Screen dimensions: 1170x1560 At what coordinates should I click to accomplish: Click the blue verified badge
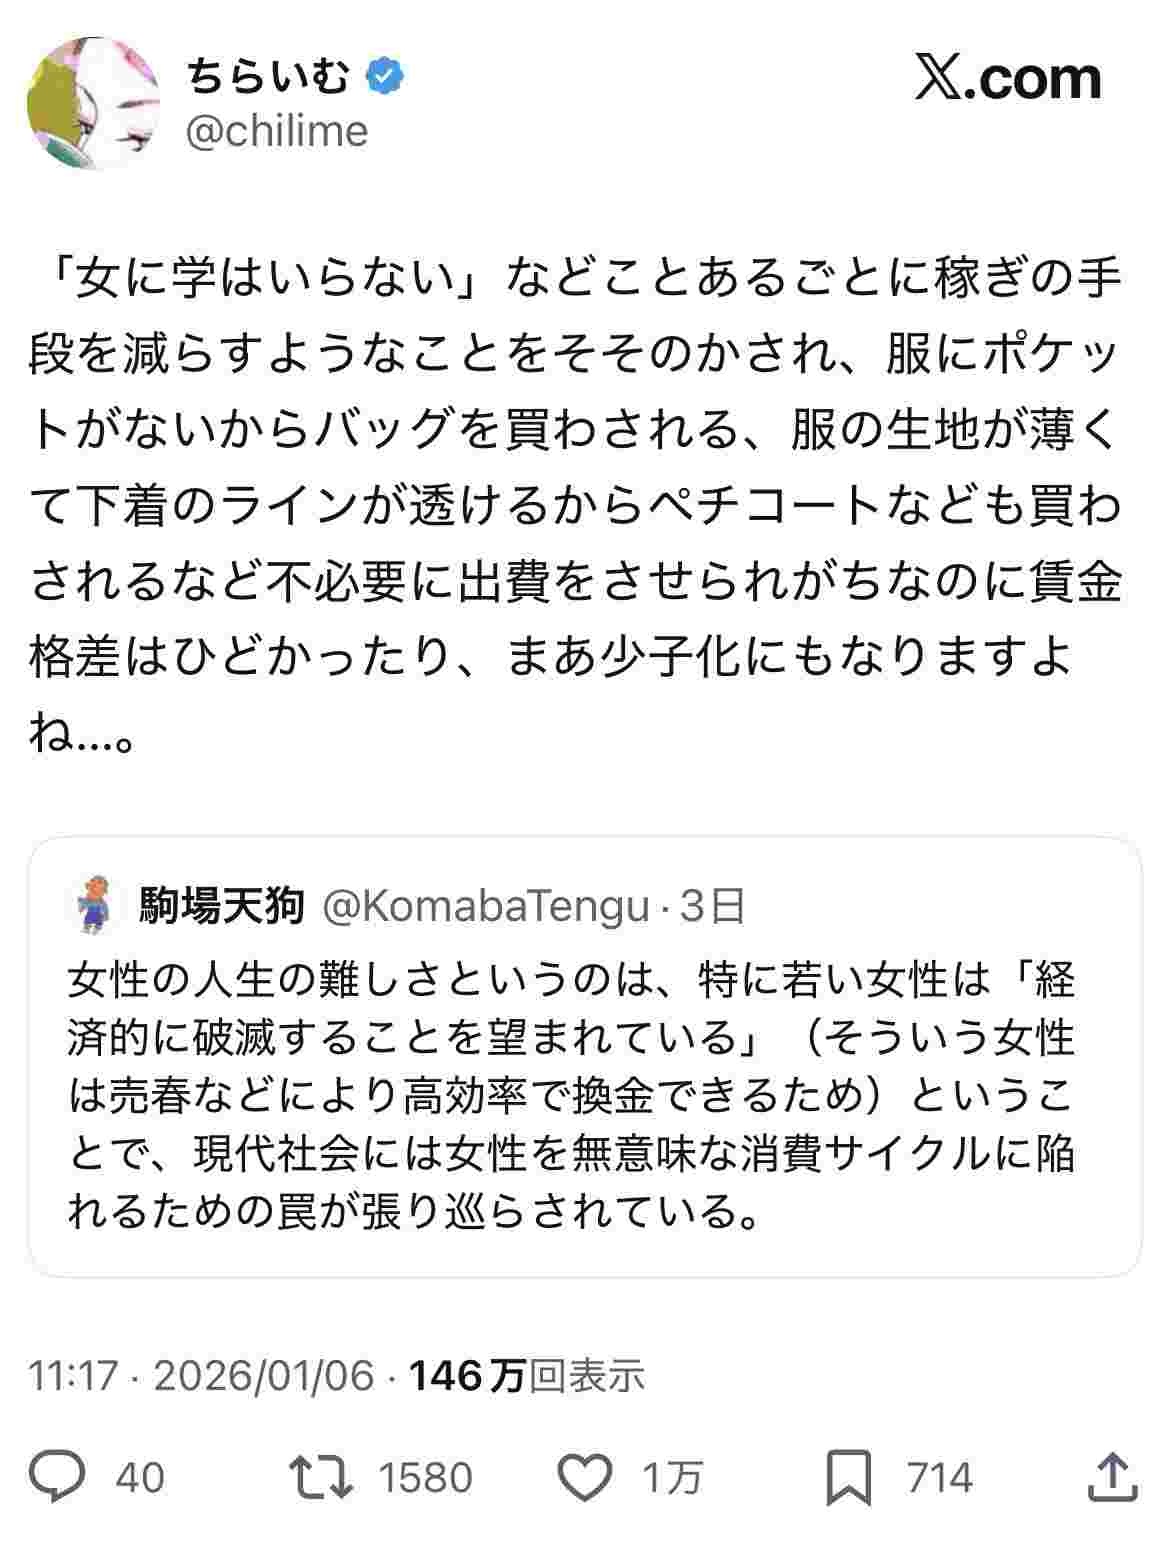(385, 77)
